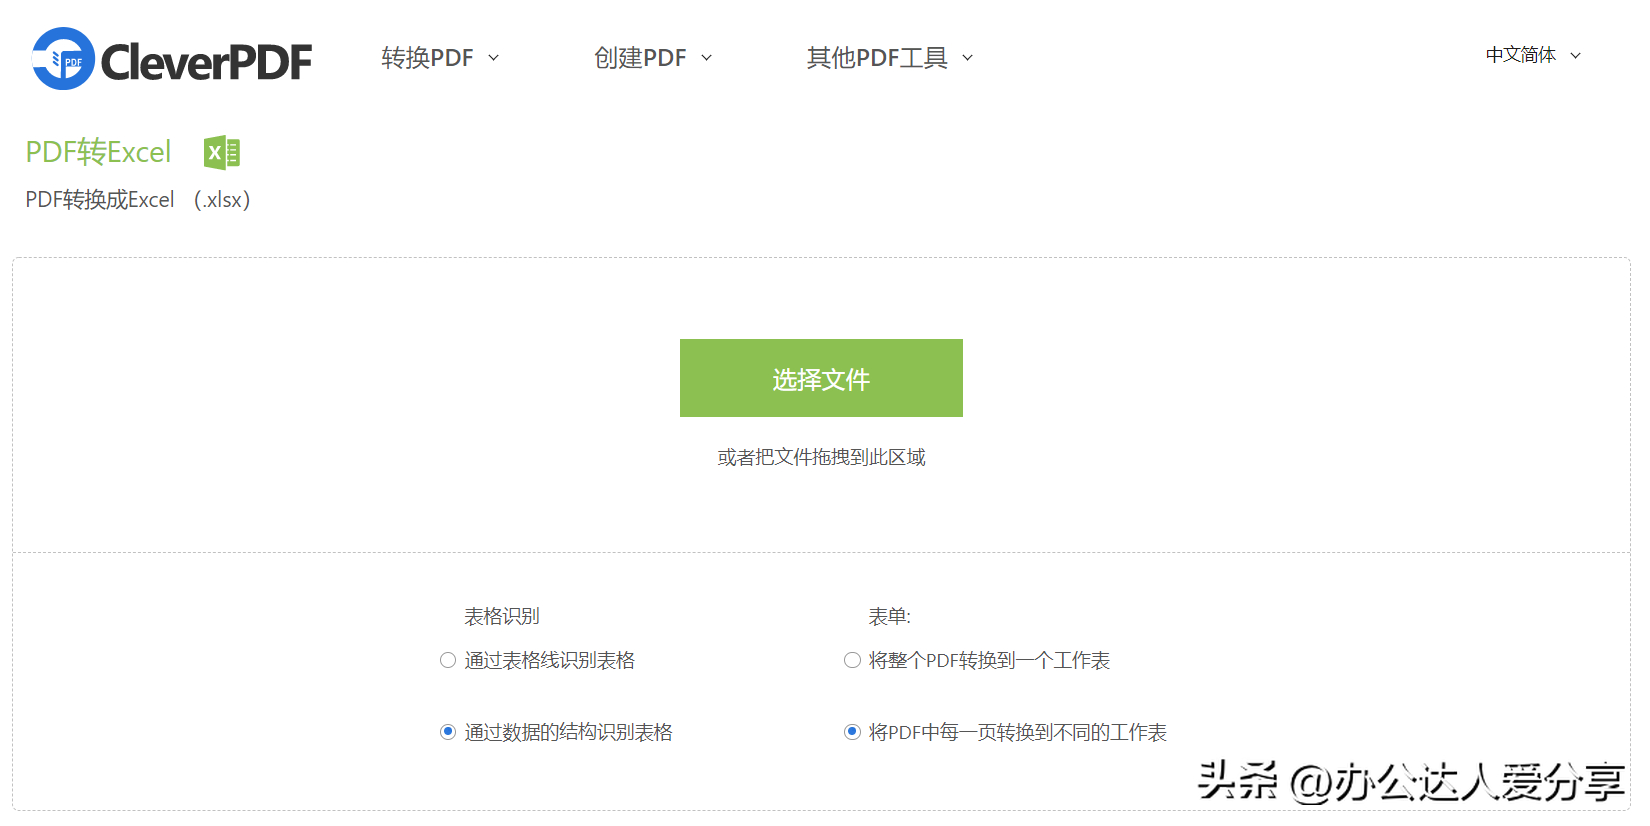1650x826 pixels.
Task: Click the chevron next to 创建PDF
Action: pos(706,58)
